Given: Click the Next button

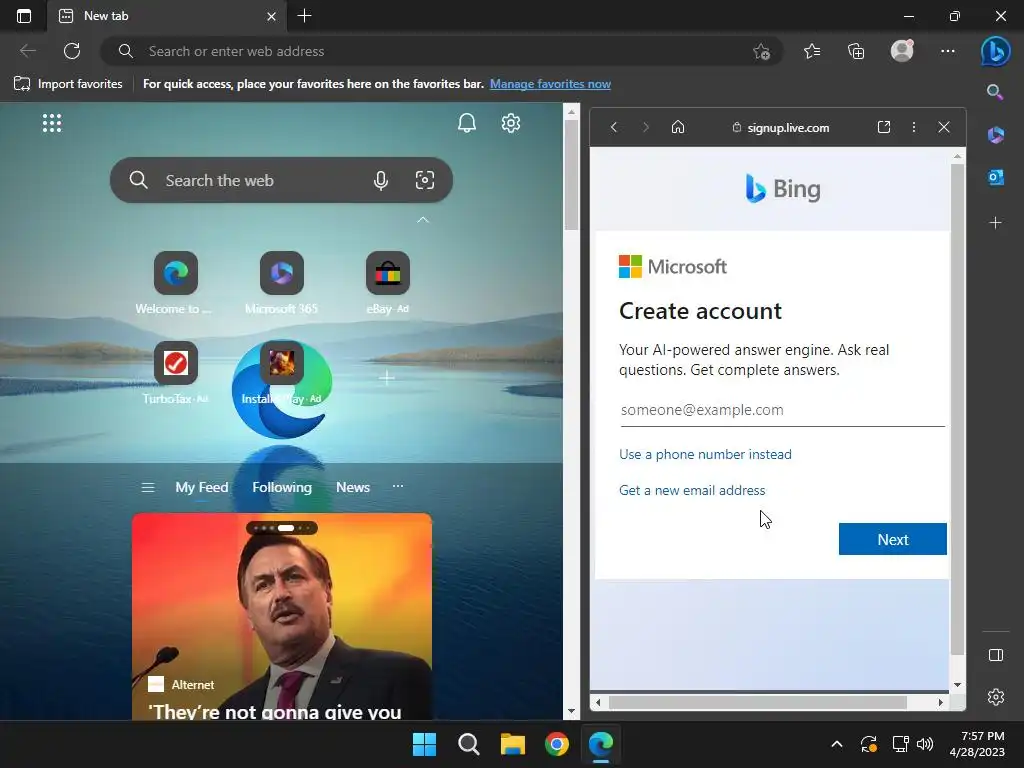Looking at the screenshot, I should click(x=892, y=539).
